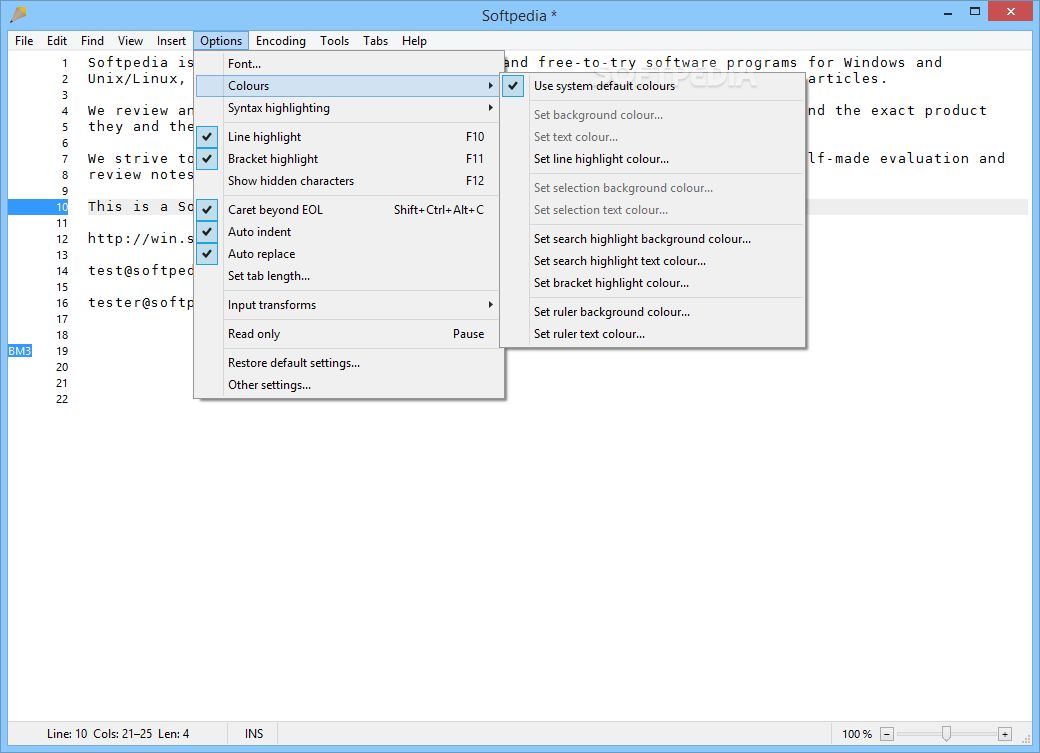Select Set ruler background colour...
The image size is (1040, 753).
653,312
